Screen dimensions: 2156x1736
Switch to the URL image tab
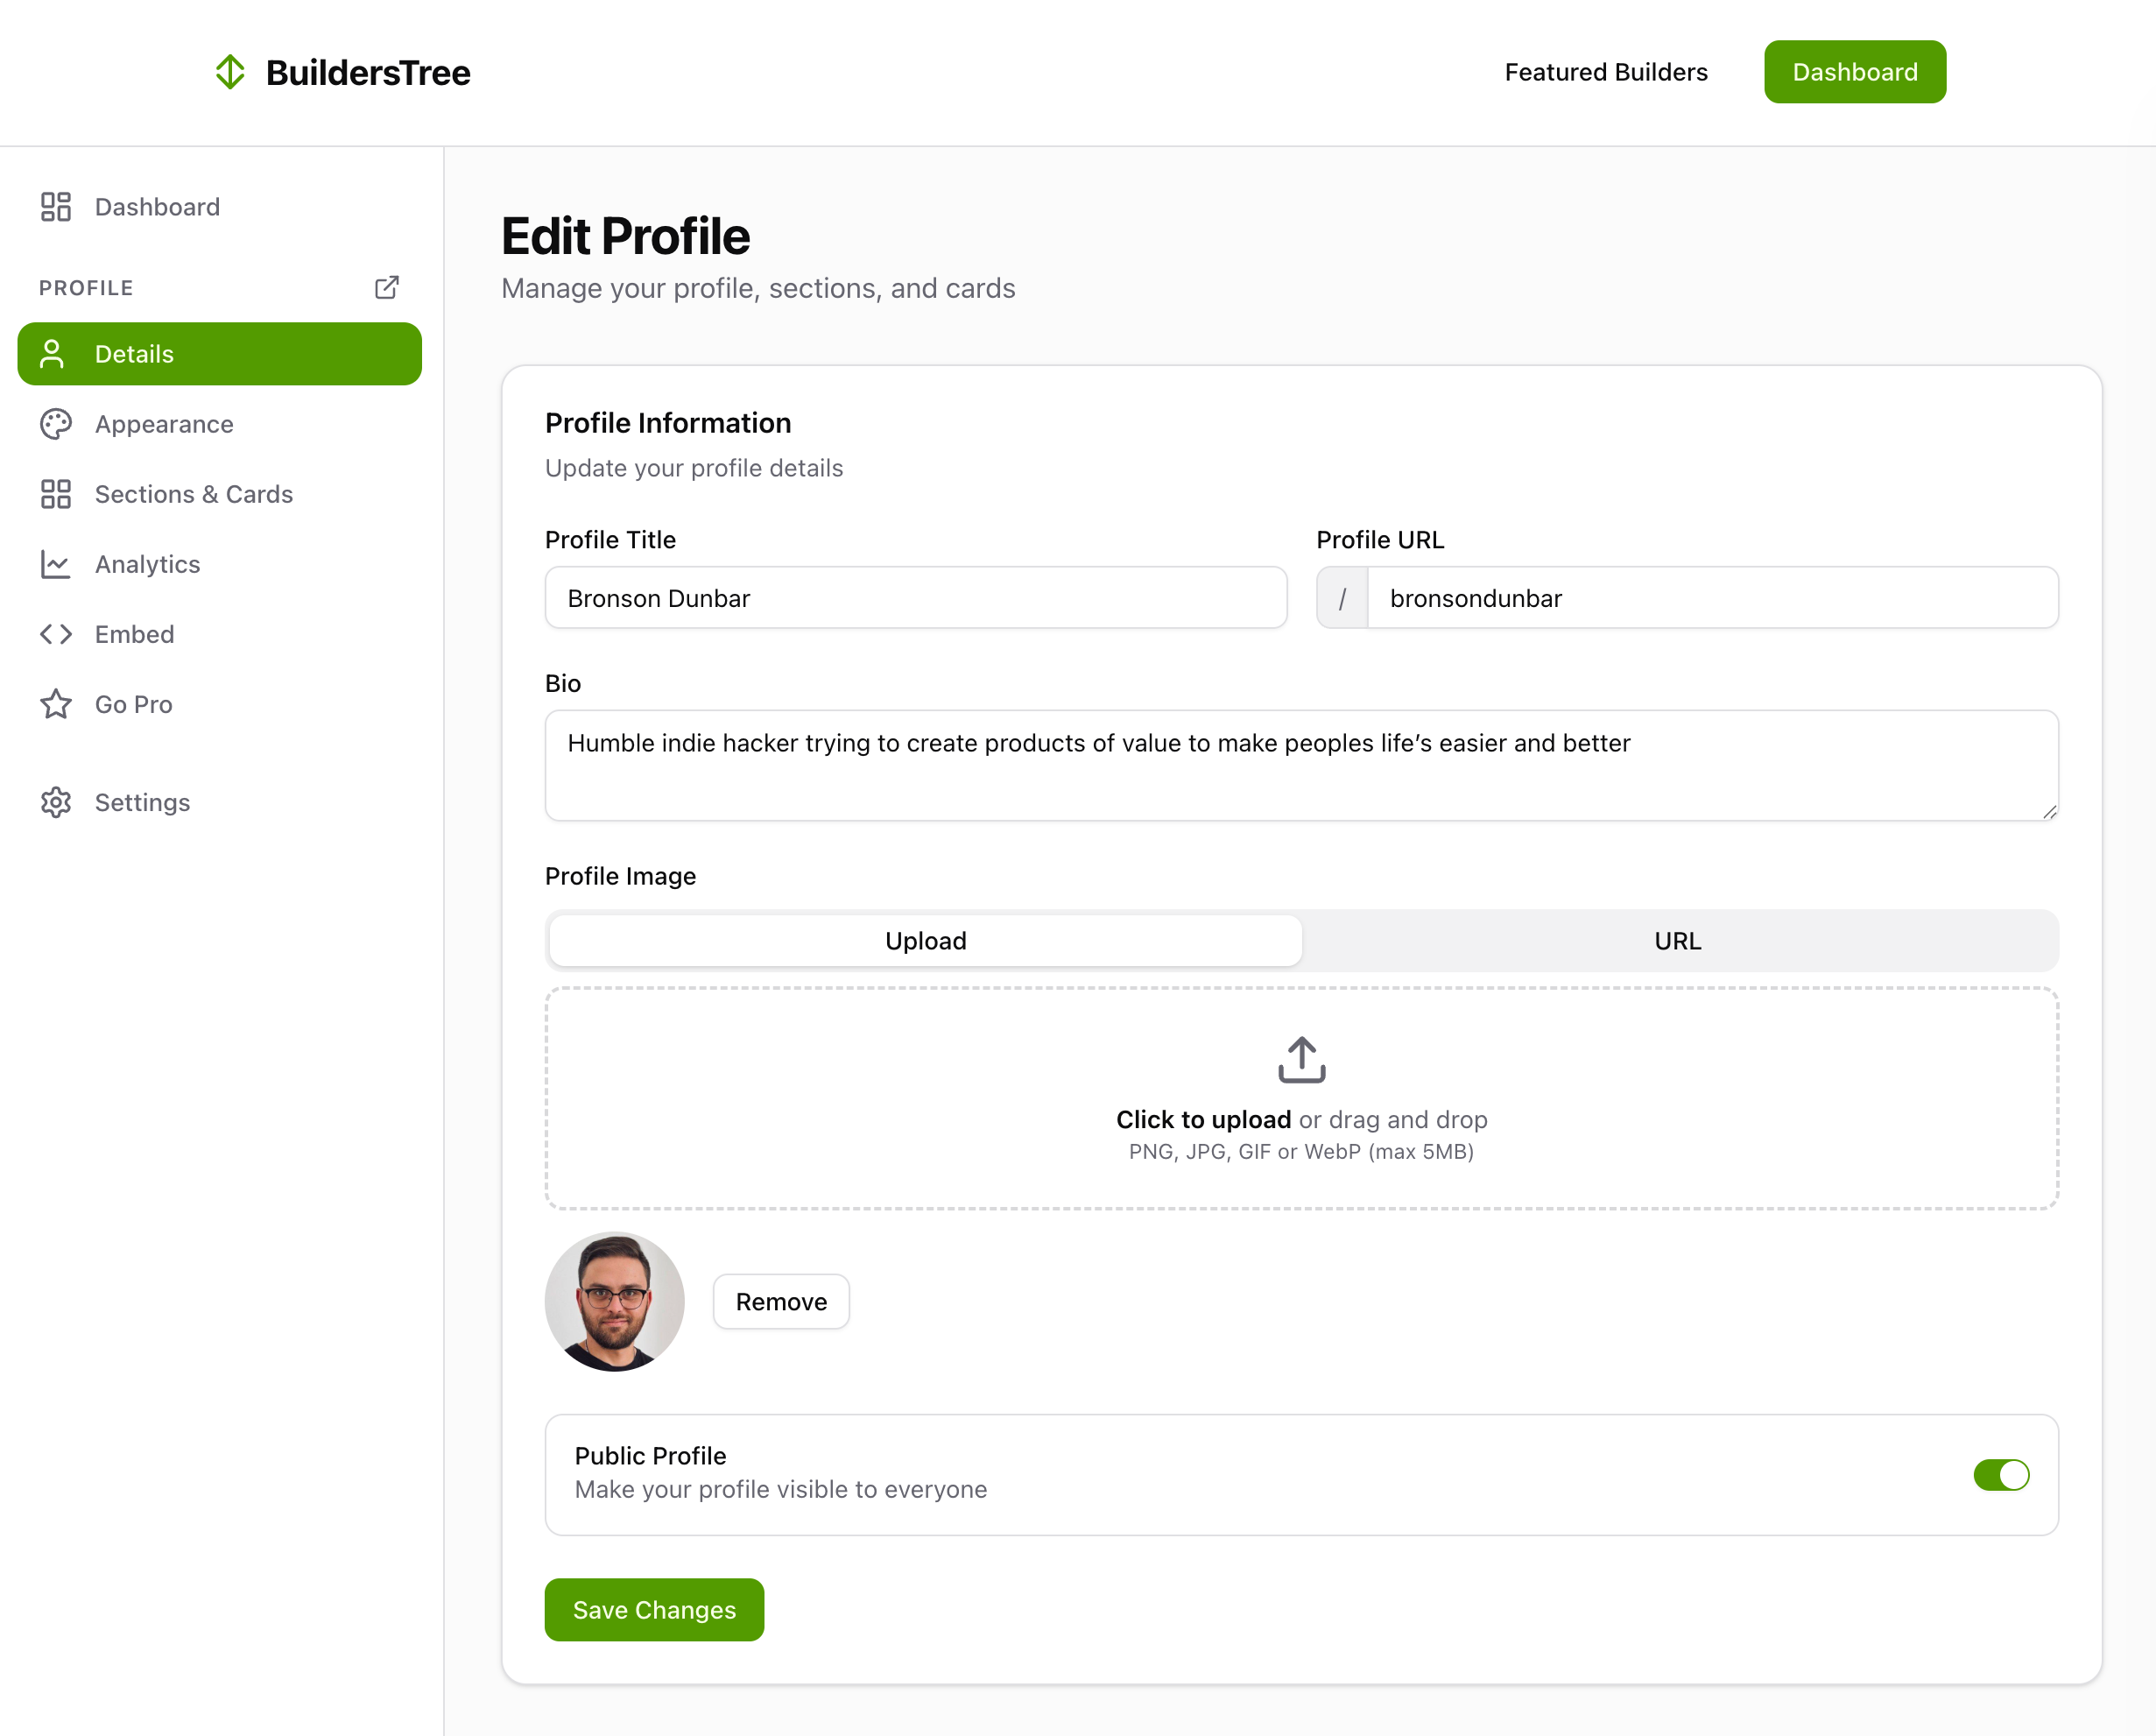[x=1677, y=941]
